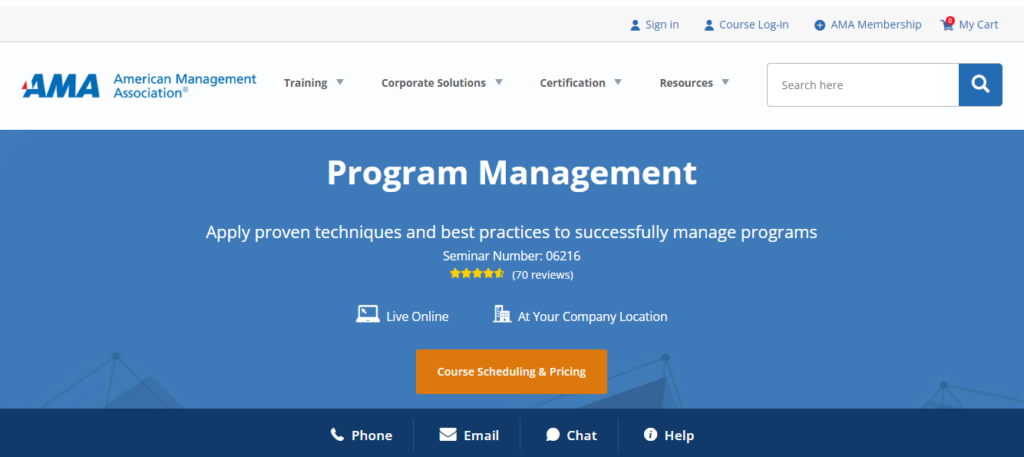Click the Sign in person icon

[635, 25]
